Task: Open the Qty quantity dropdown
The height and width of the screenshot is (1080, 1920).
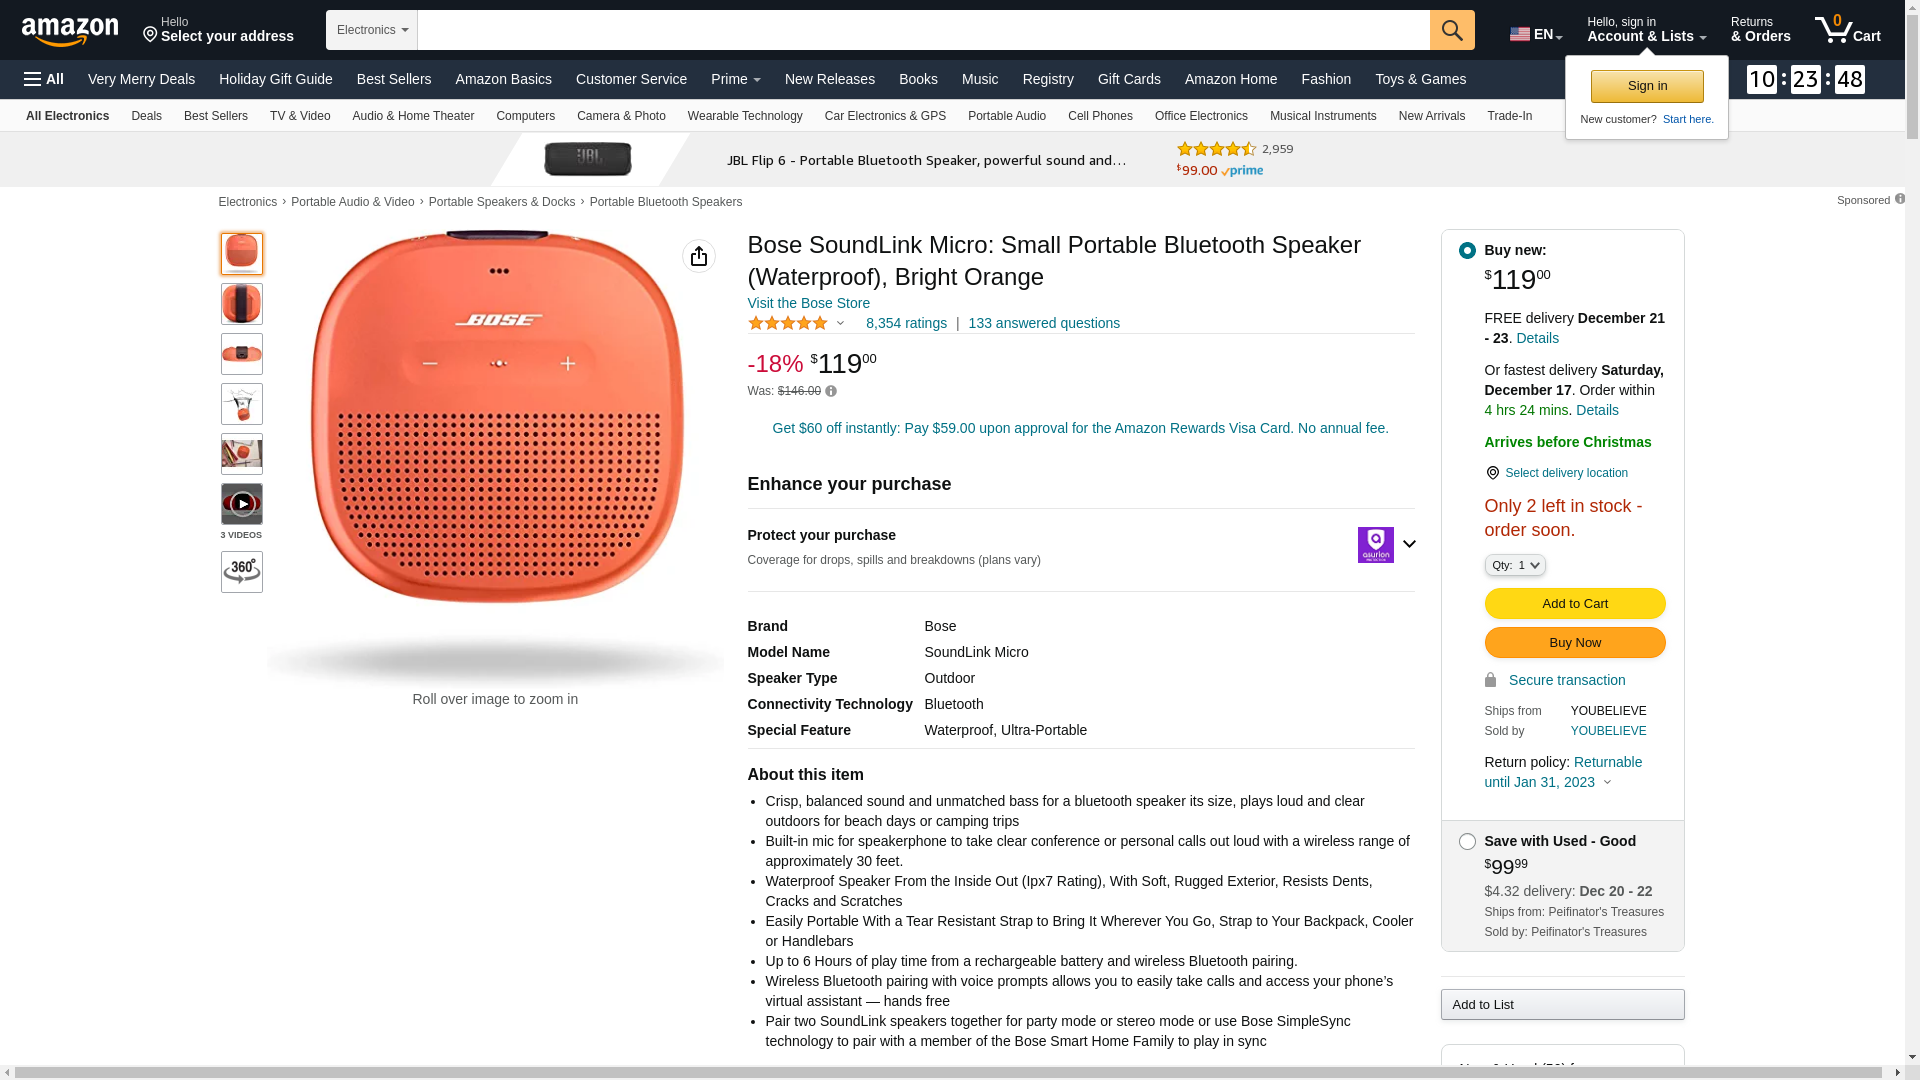Action: pyautogui.click(x=1515, y=566)
